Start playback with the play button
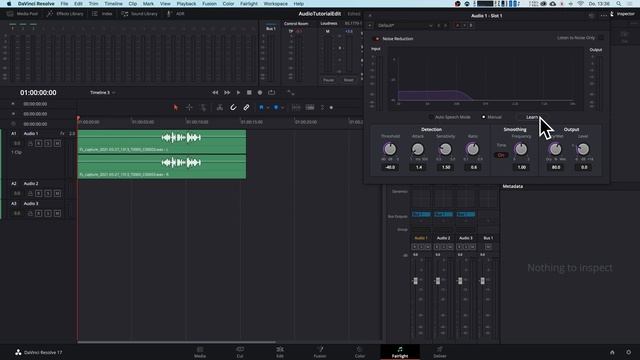 [x=238, y=93]
